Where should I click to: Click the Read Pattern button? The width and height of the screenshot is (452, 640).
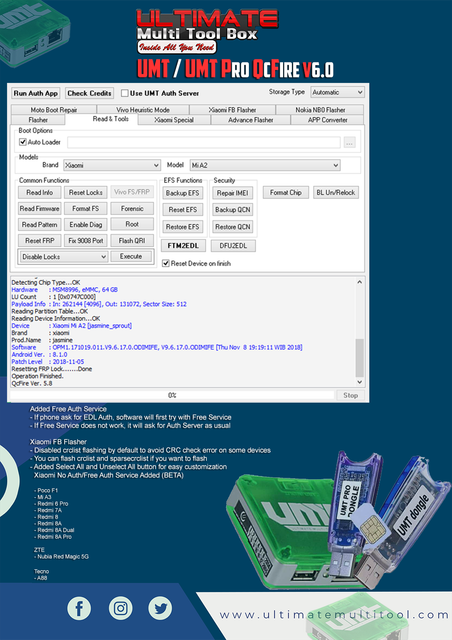tap(40, 224)
